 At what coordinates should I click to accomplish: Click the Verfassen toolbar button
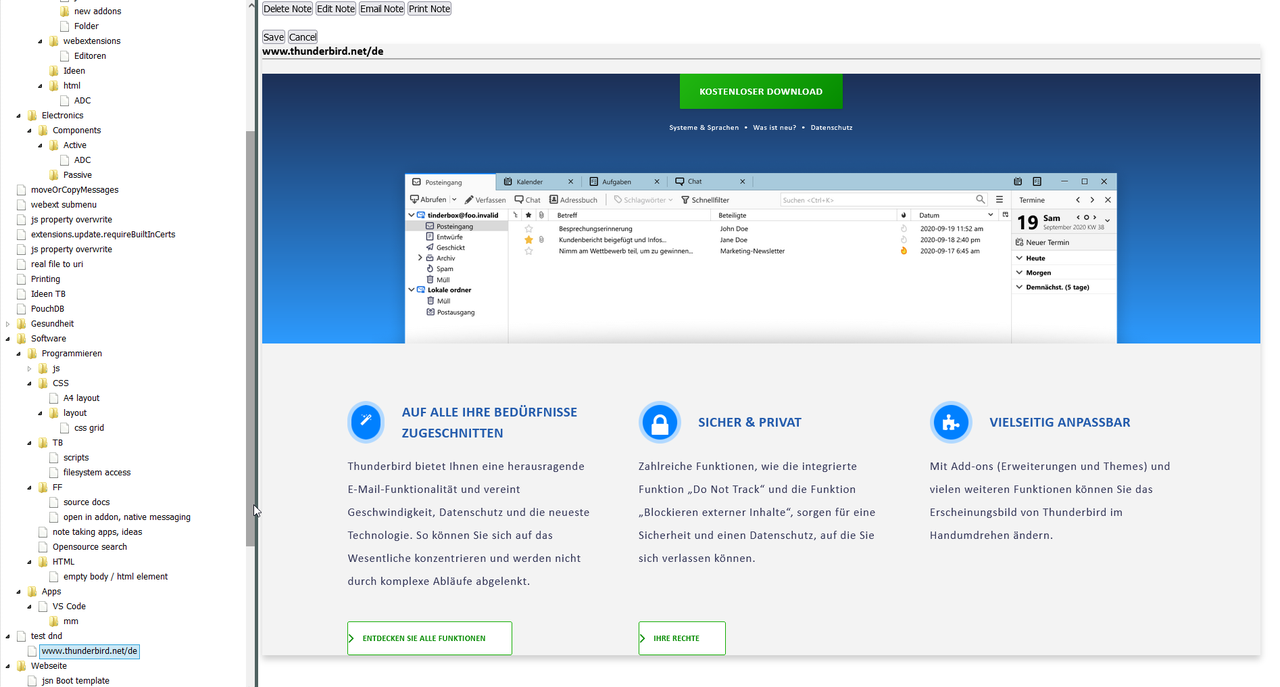tap(485, 200)
